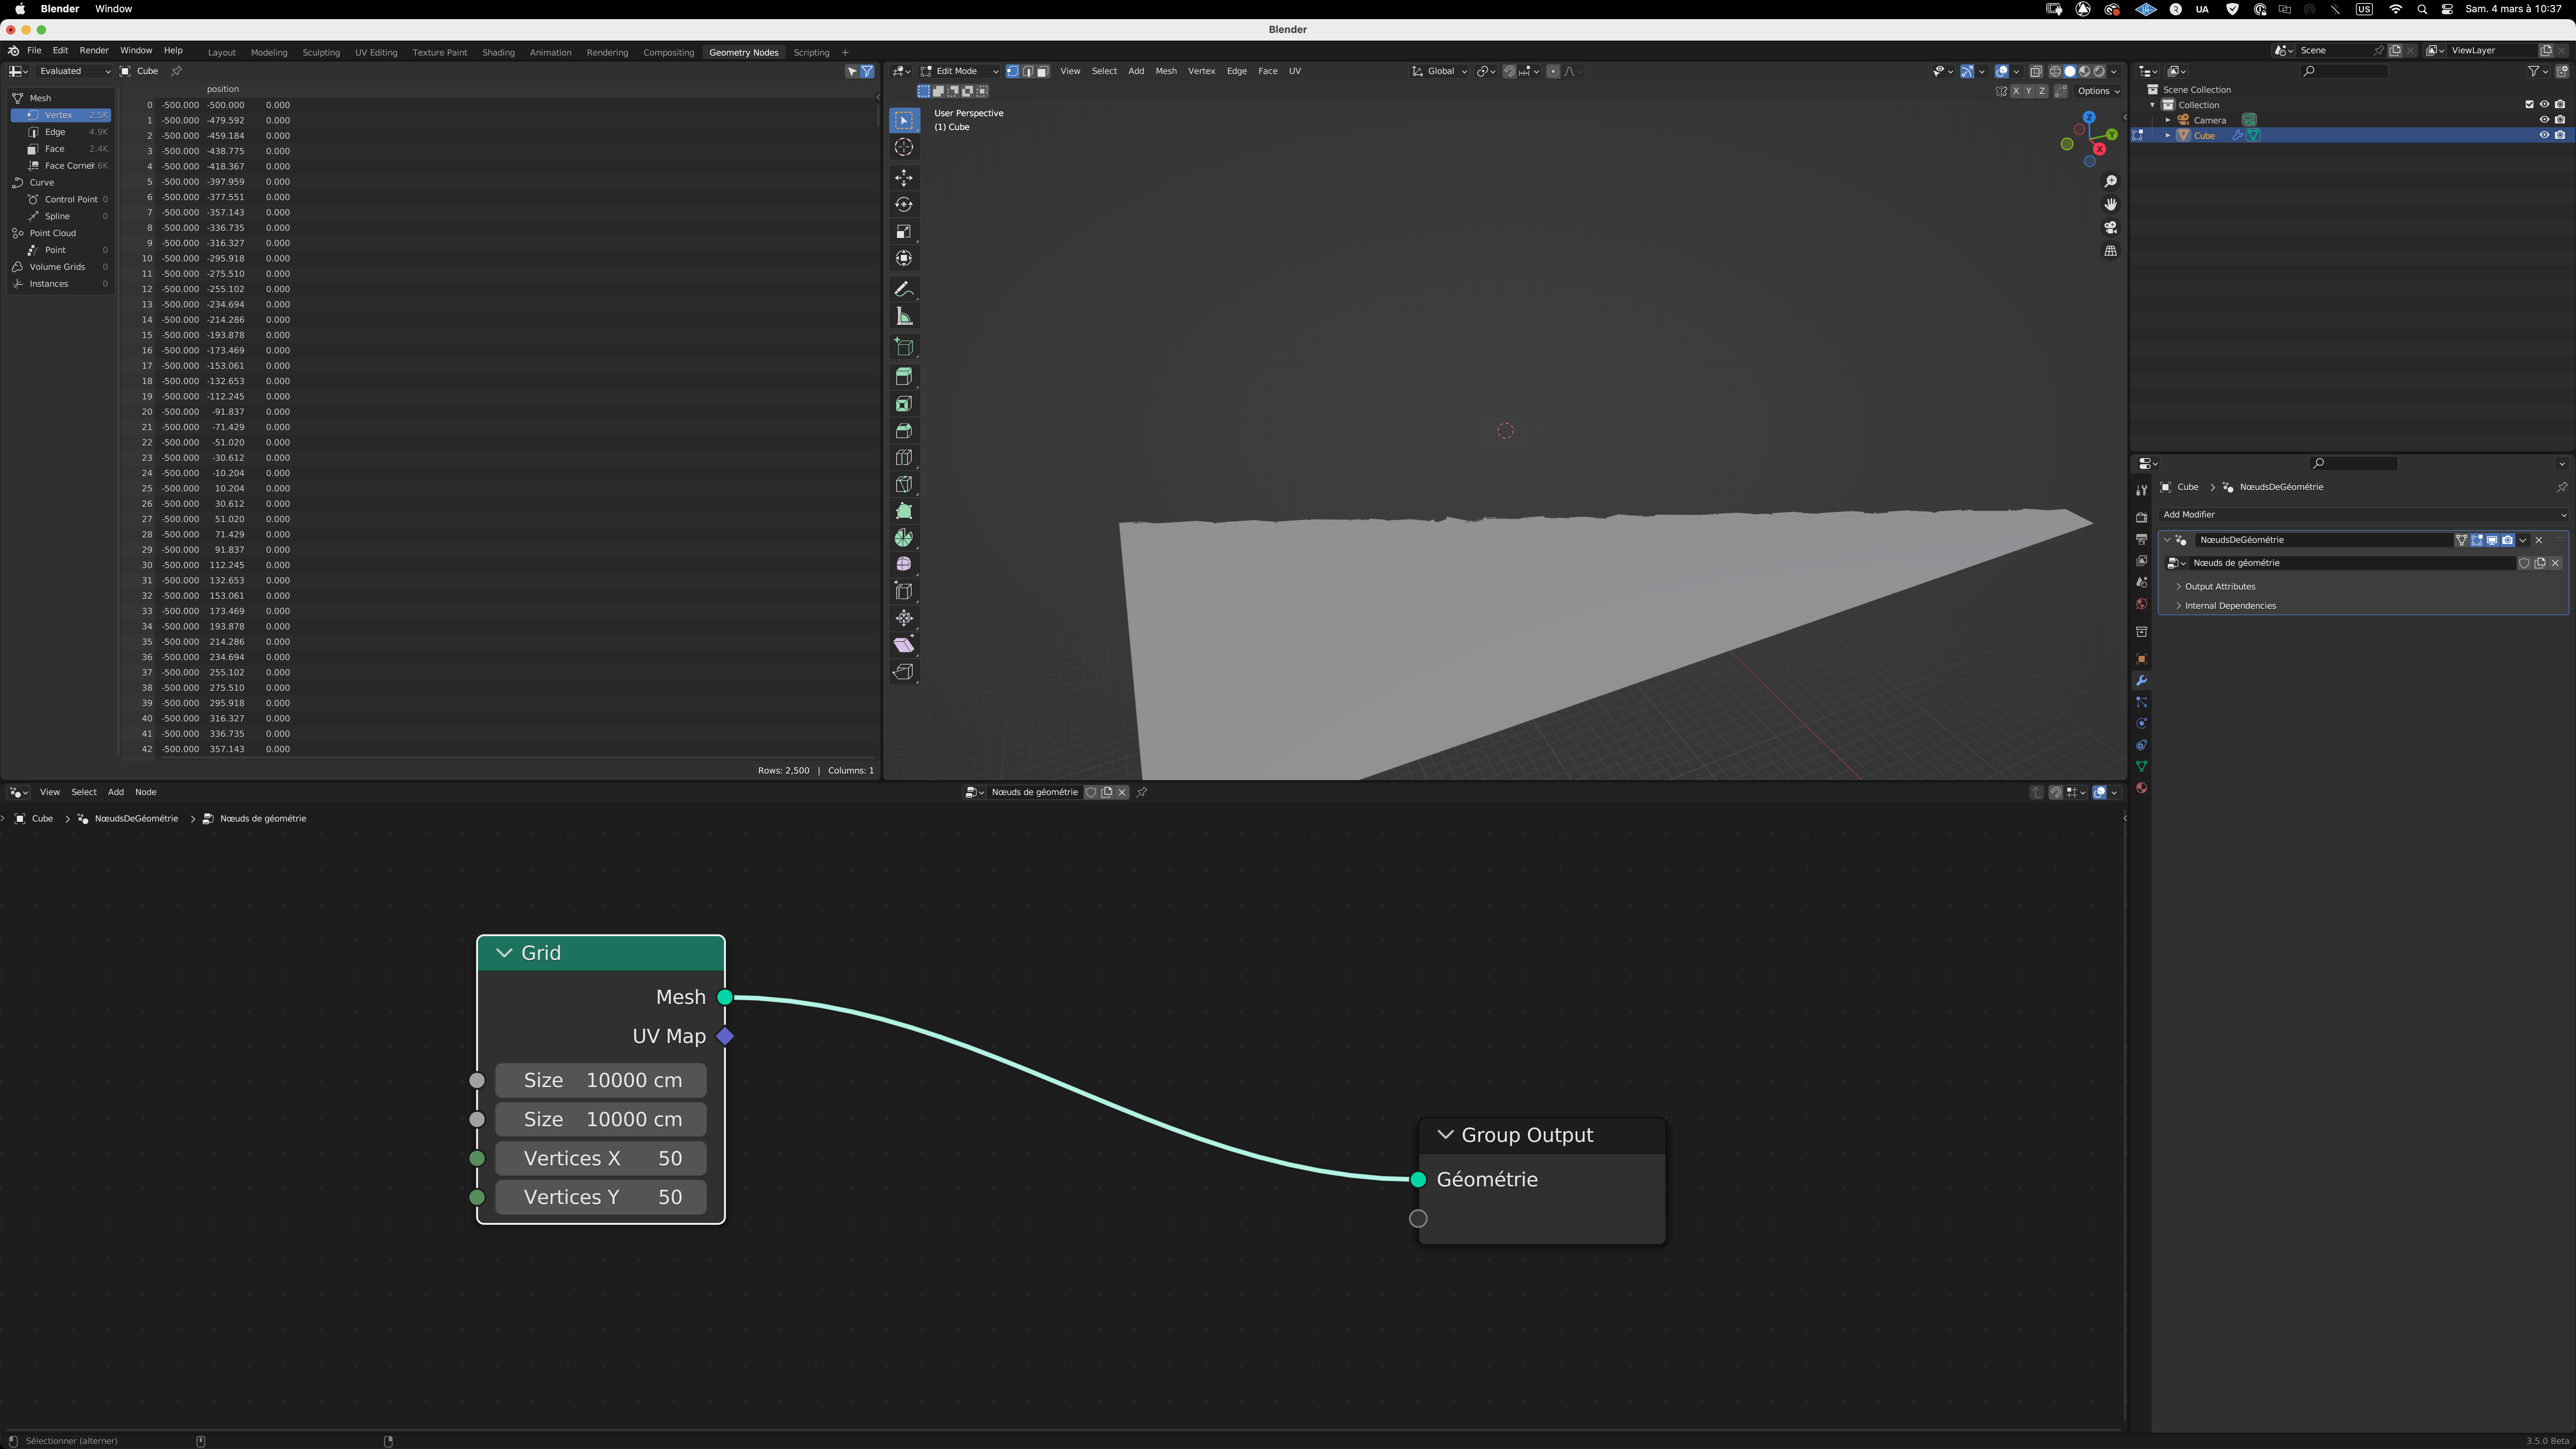Select the Extrude Region tool
This screenshot has width=2576, height=1449.
click(904, 377)
